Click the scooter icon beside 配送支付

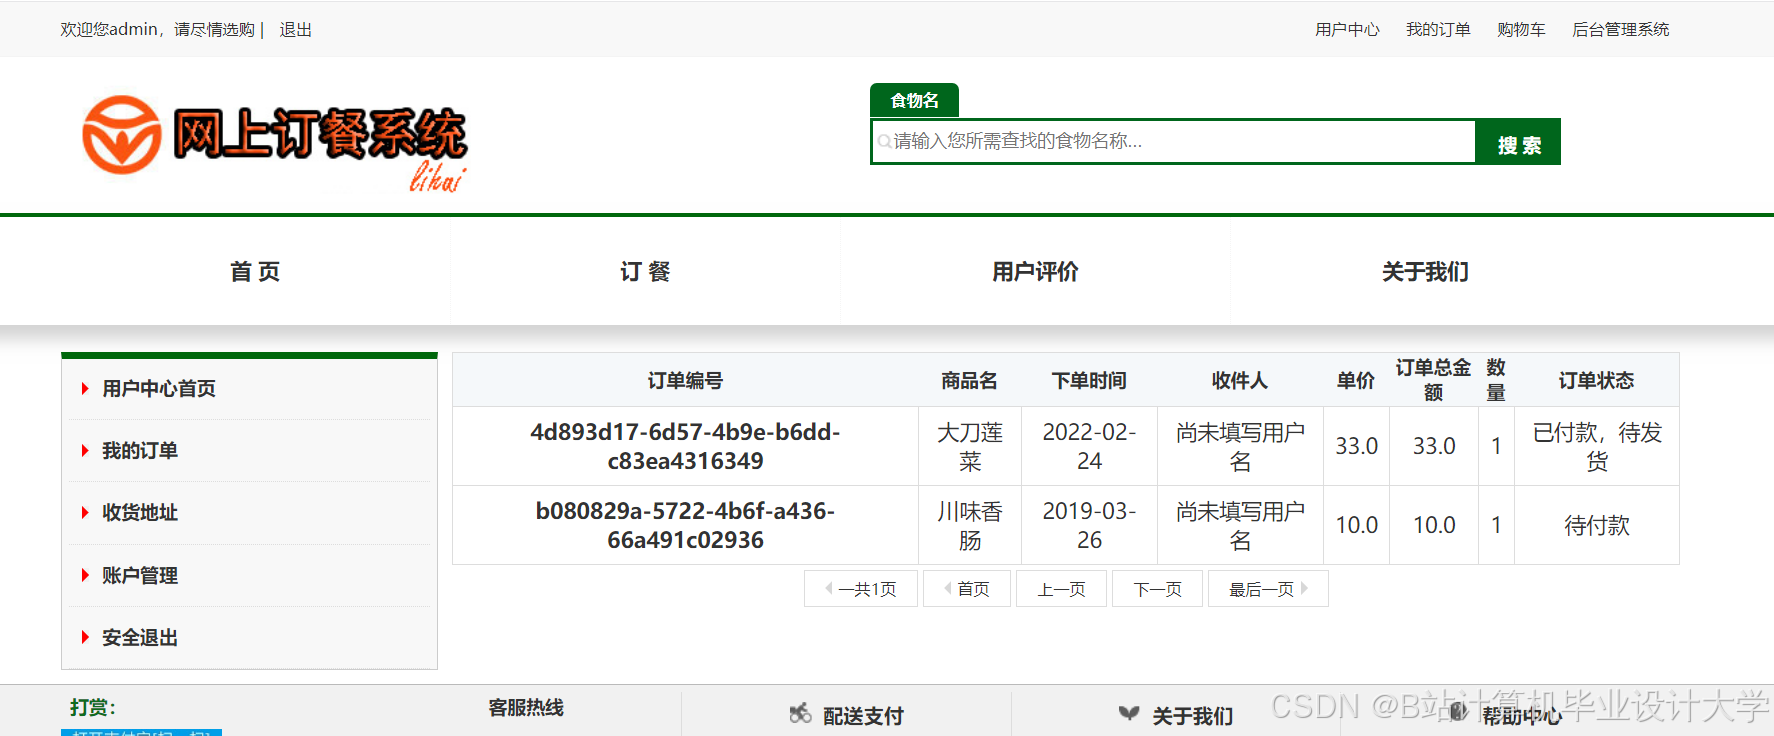(800, 714)
